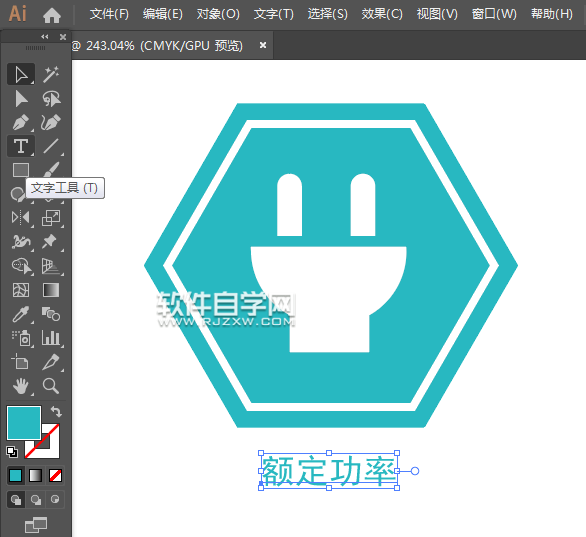The width and height of the screenshot is (586, 537).
Task: Select the Hand tool
Action: 21,386
